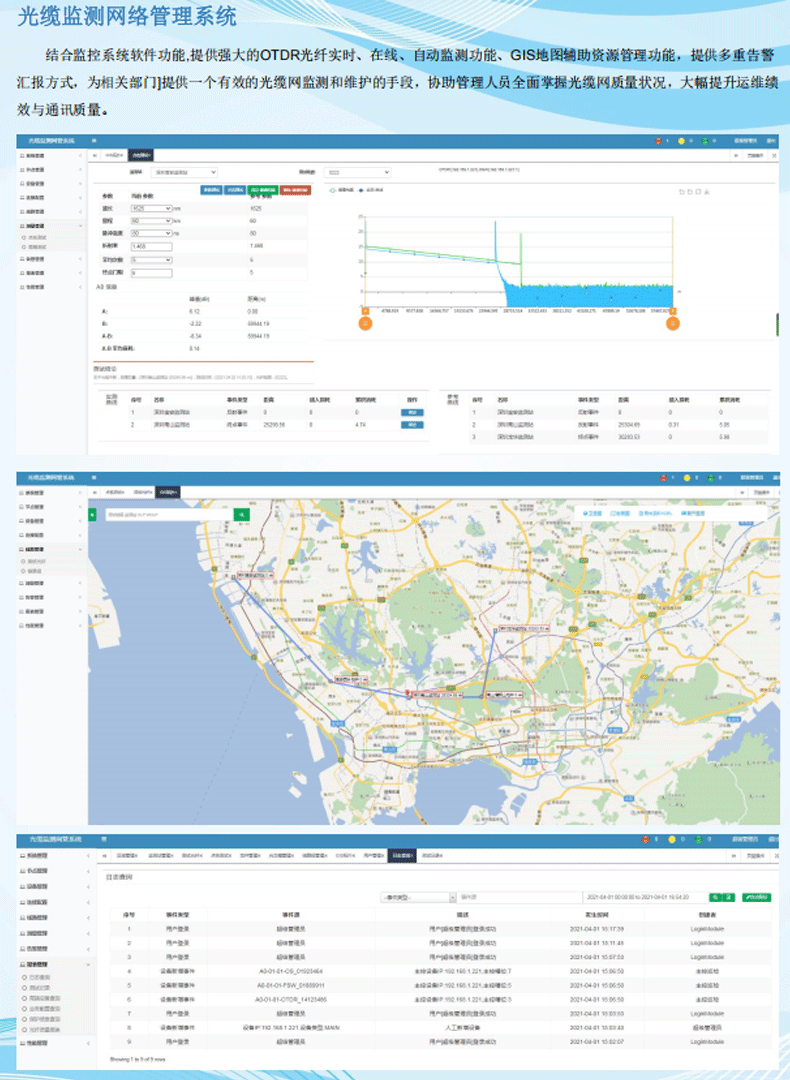The image size is (790, 1080).
Task: Select the 用户管理 tab left of the active log tab
Action: point(373,855)
